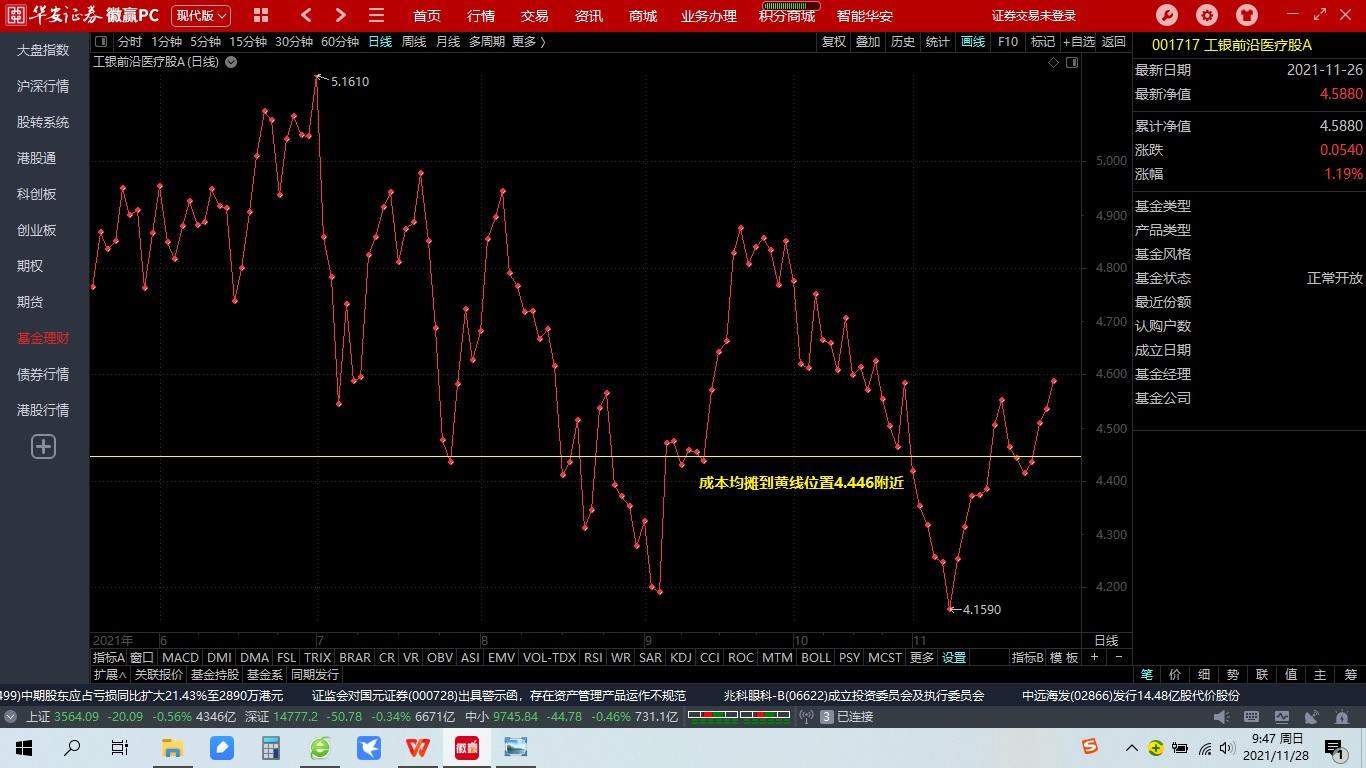Screen dimensions: 1366x768
Task: Expand the 指标A selector
Action: pos(109,657)
